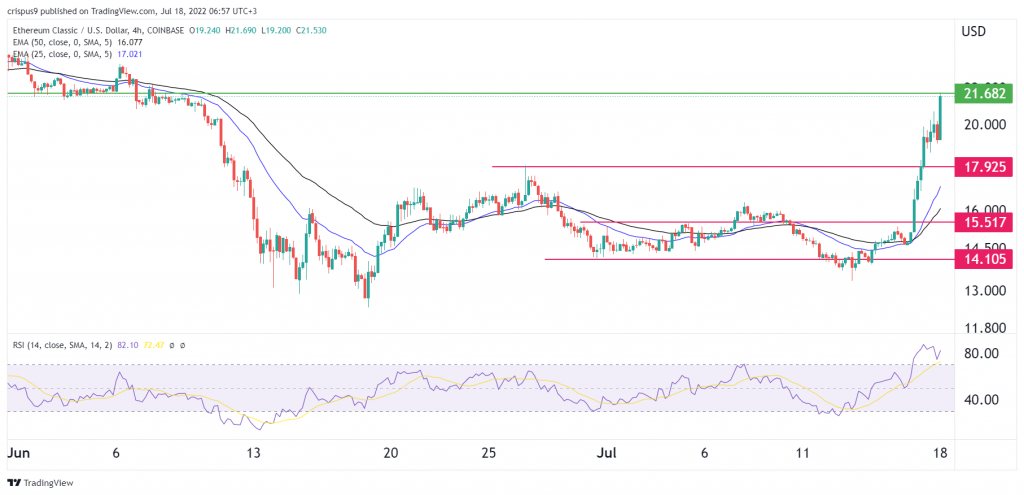Click the 18 date label on time axis
The height and width of the screenshot is (495, 1024).
(x=941, y=453)
